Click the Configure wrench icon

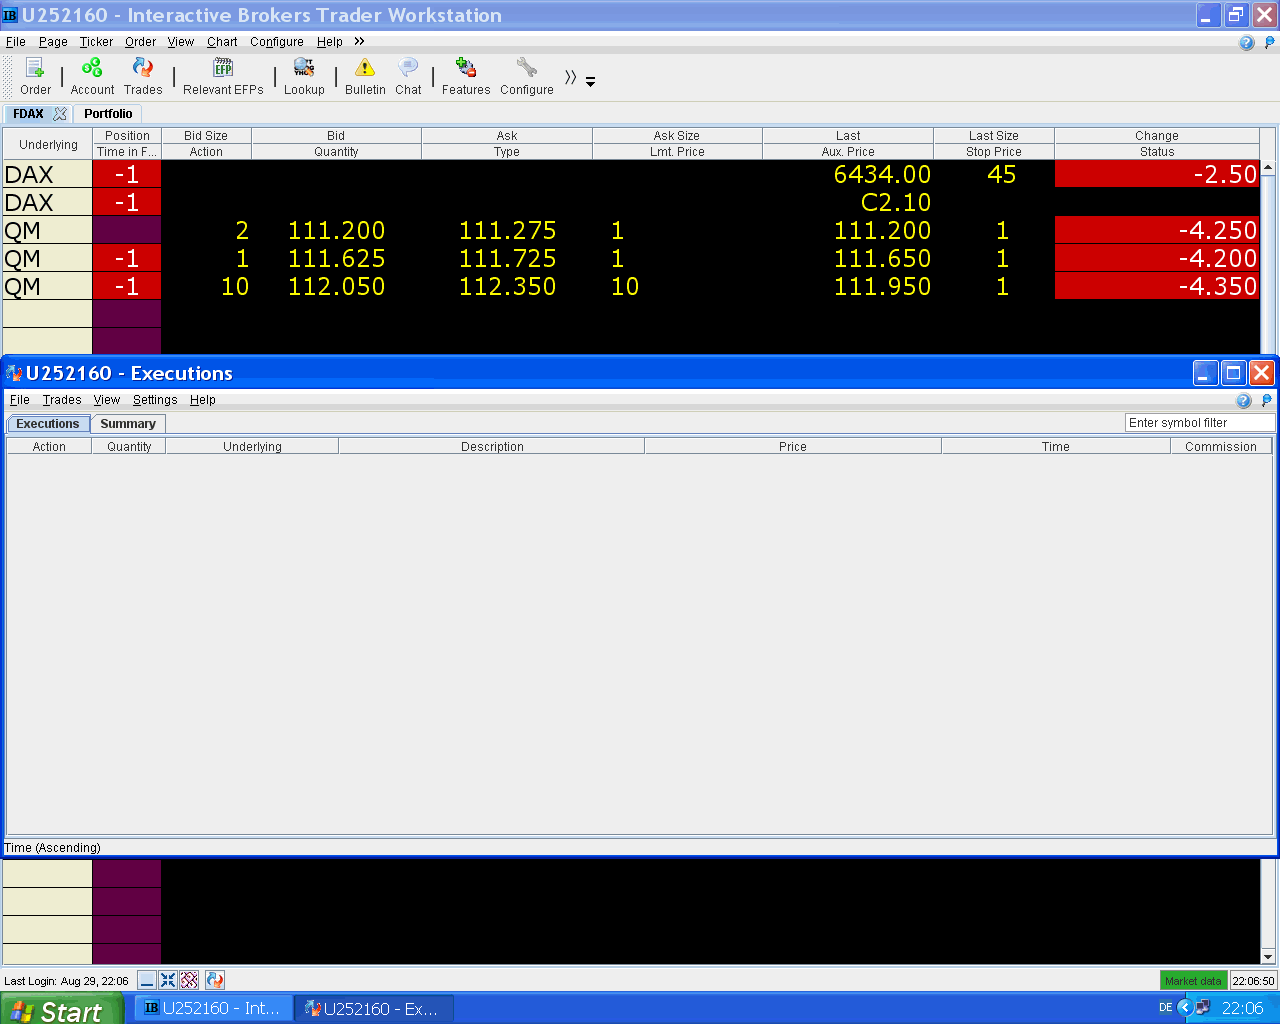(527, 68)
